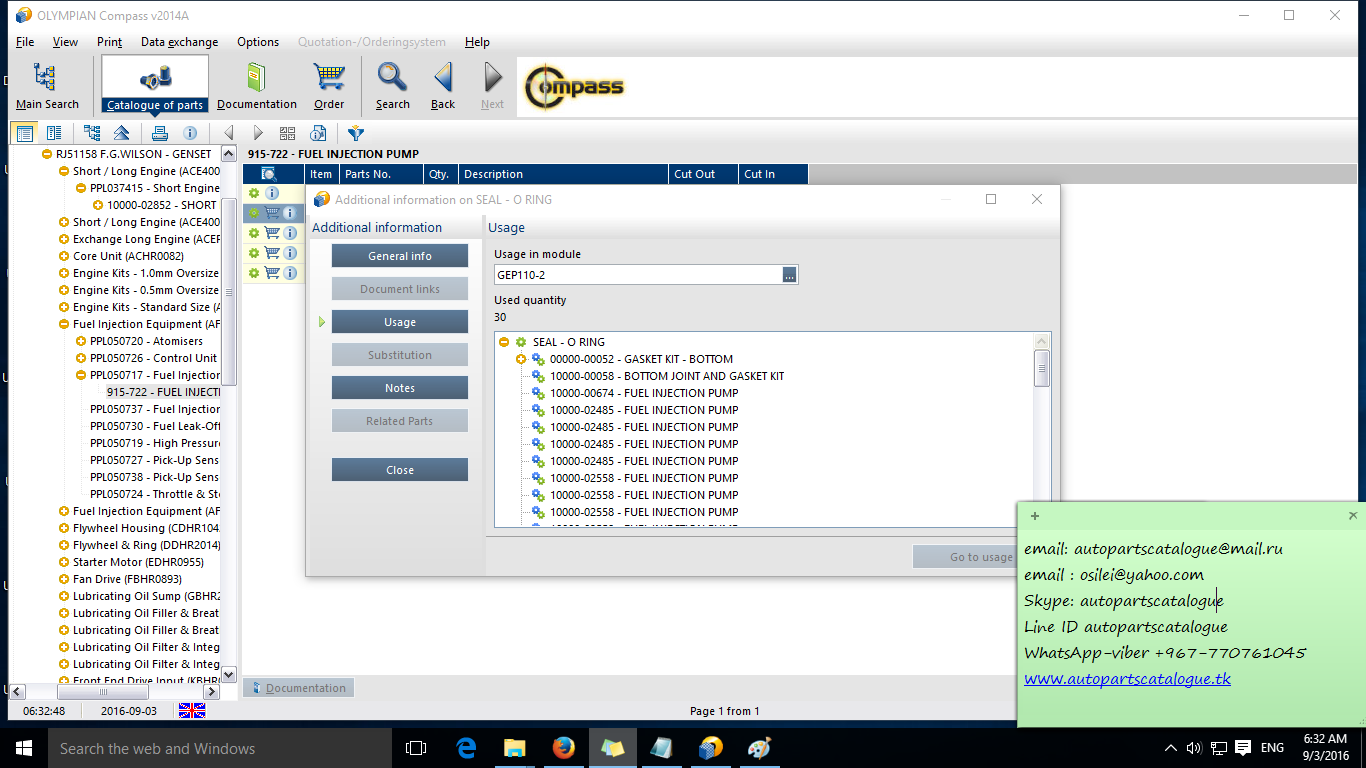Click the Go to usage button

click(965, 557)
